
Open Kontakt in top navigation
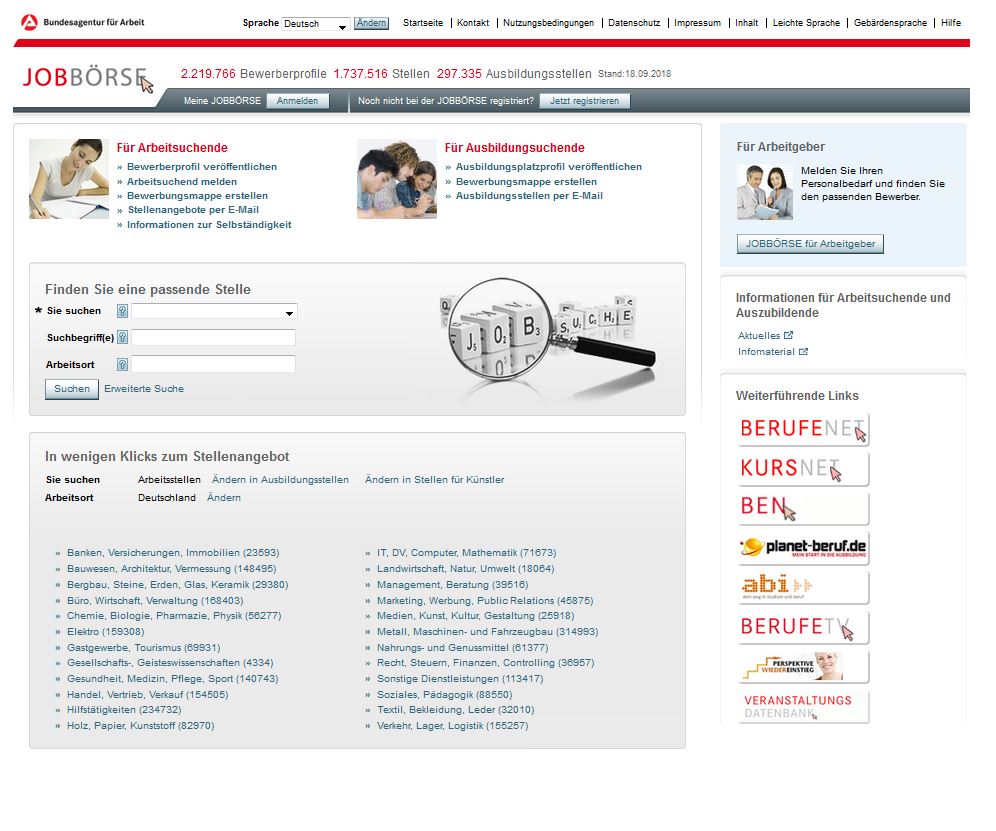coord(473,23)
